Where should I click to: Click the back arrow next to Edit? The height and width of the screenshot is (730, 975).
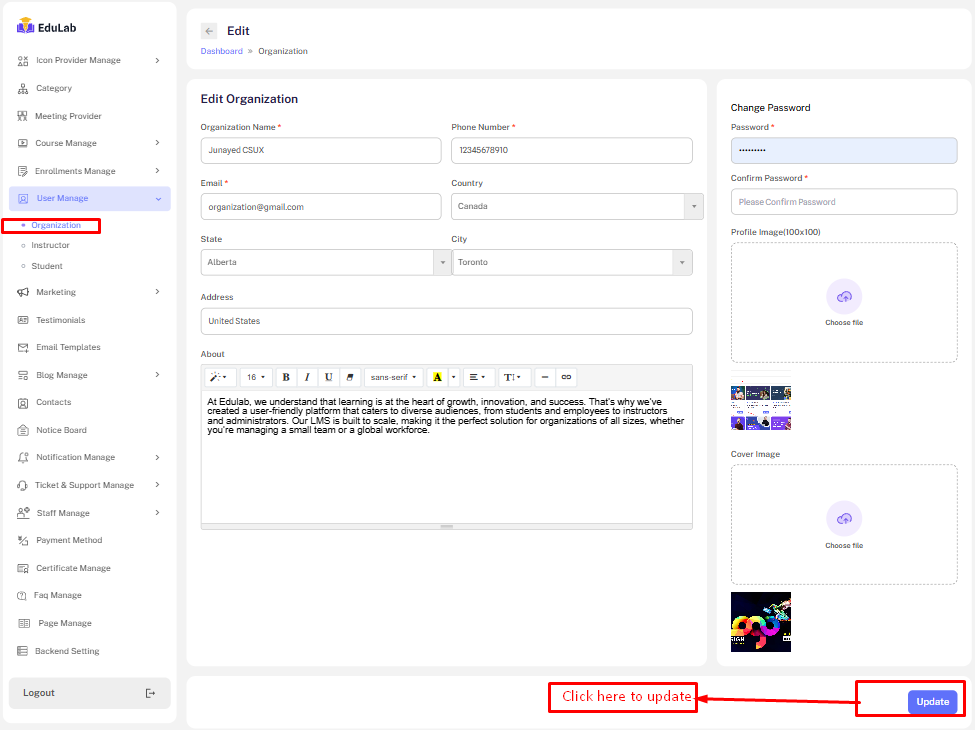click(209, 31)
